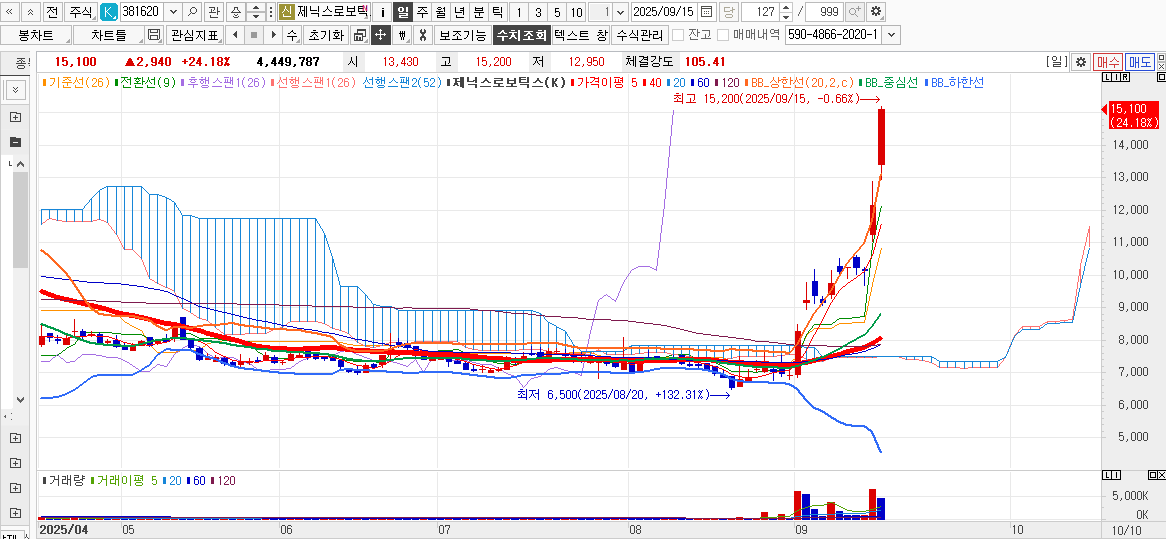Enable the 잔고 checkbox
1166x539 pixels.
click(x=678, y=35)
